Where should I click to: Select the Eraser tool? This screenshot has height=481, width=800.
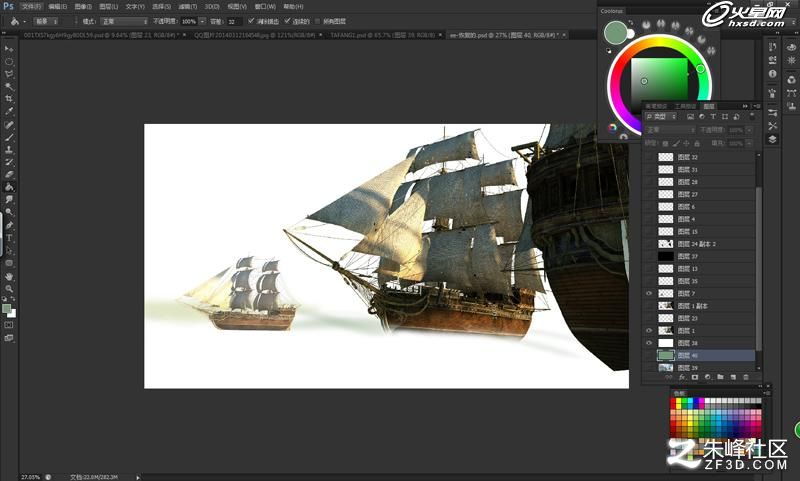tap(9, 174)
